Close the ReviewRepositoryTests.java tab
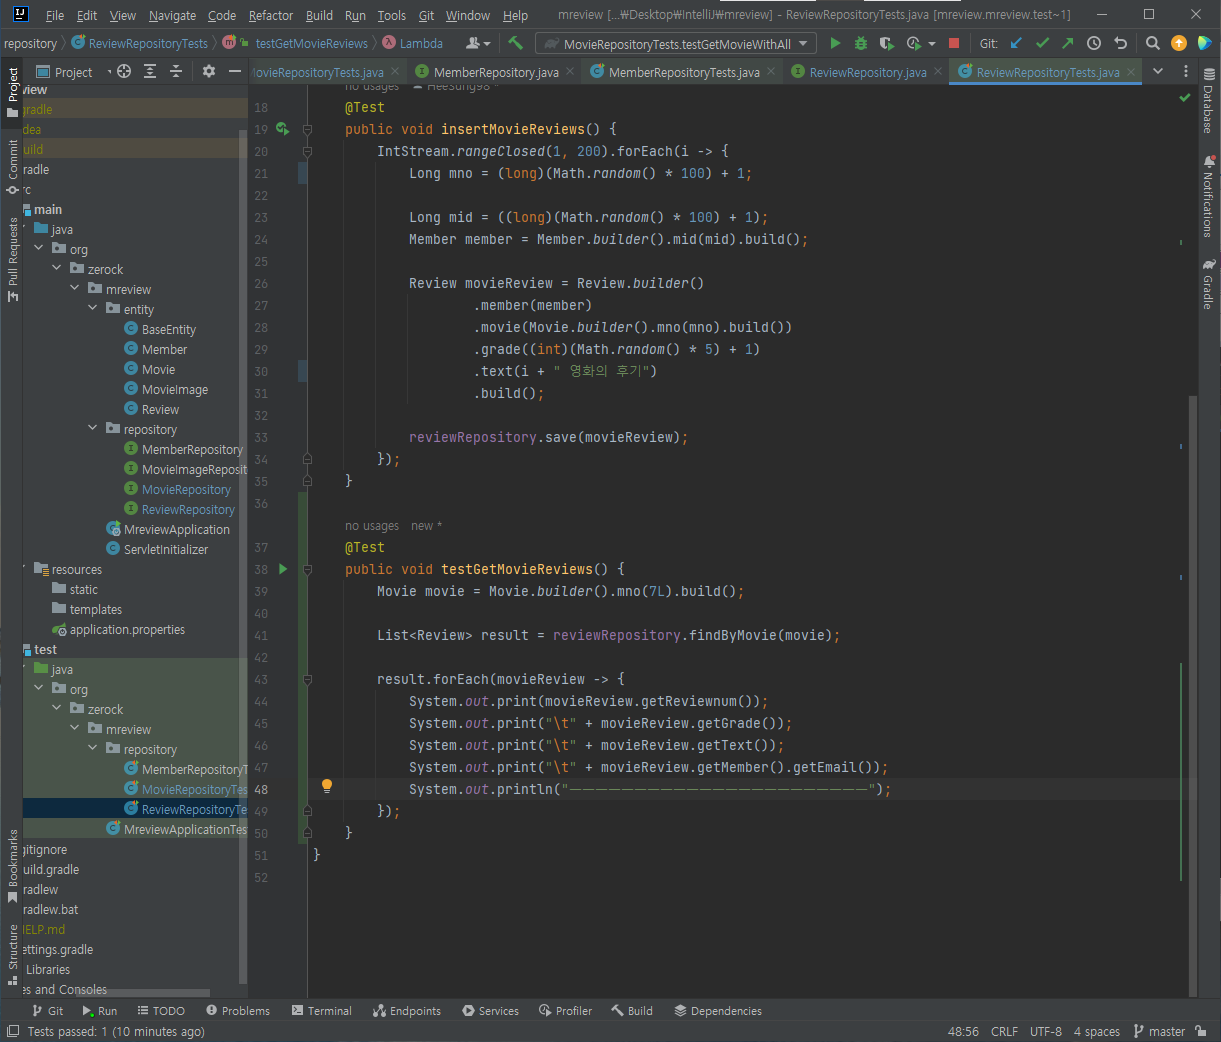 coord(1131,72)
